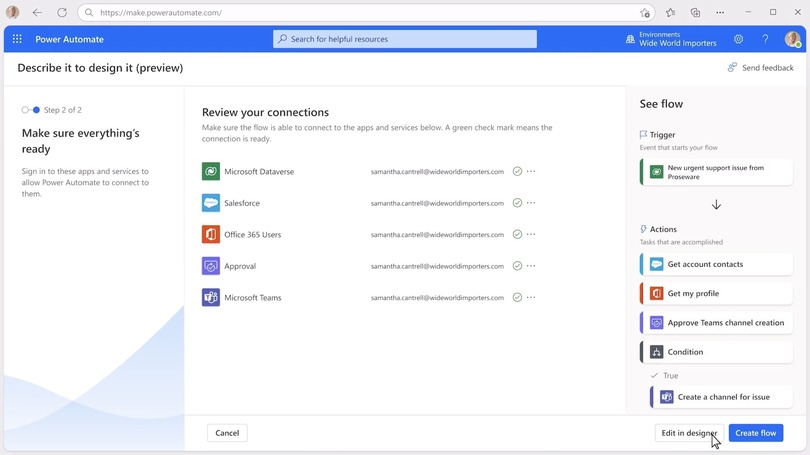Click the Microsoft Teams account email text
Screen dimensions: 810x455
tap(437, 297)
